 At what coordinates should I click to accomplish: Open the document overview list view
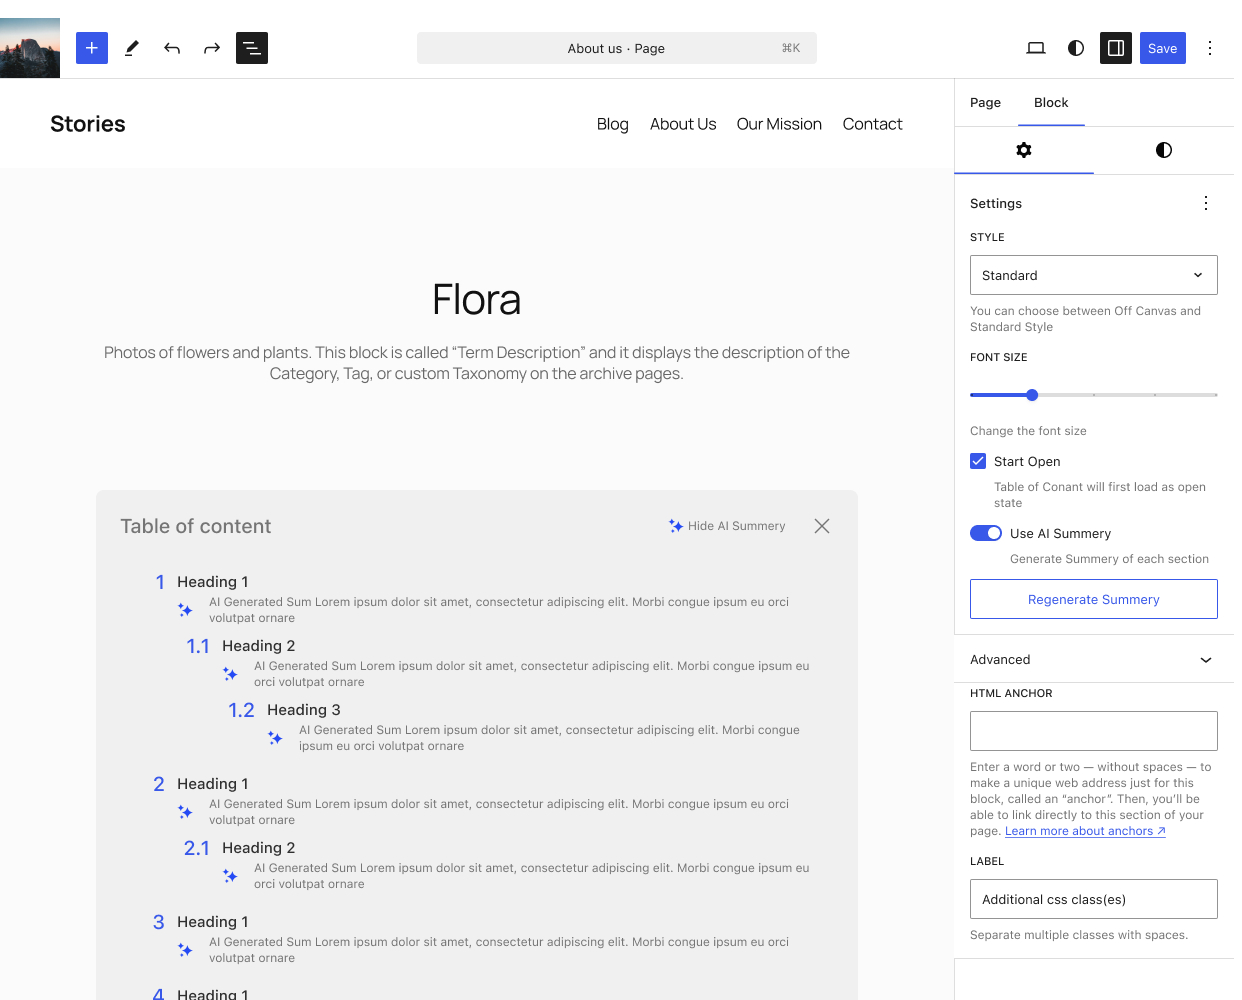point(252,48)
